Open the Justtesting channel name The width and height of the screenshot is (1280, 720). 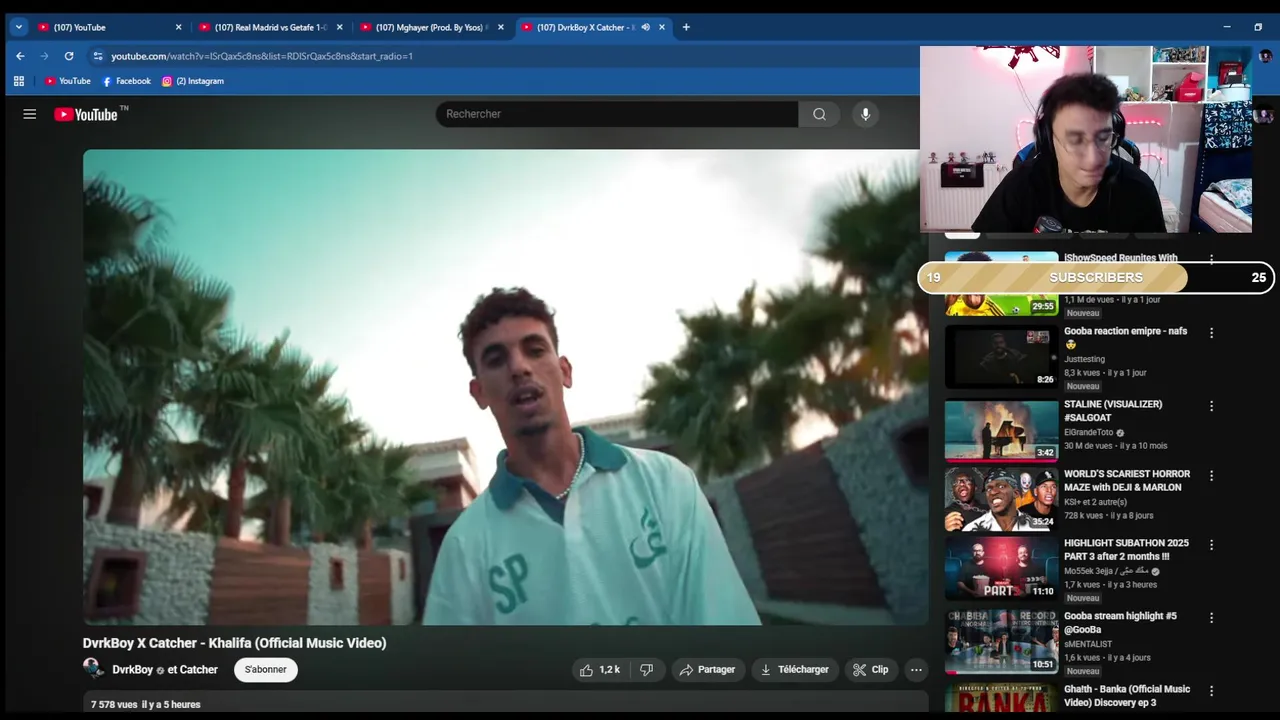(1084, 359)
